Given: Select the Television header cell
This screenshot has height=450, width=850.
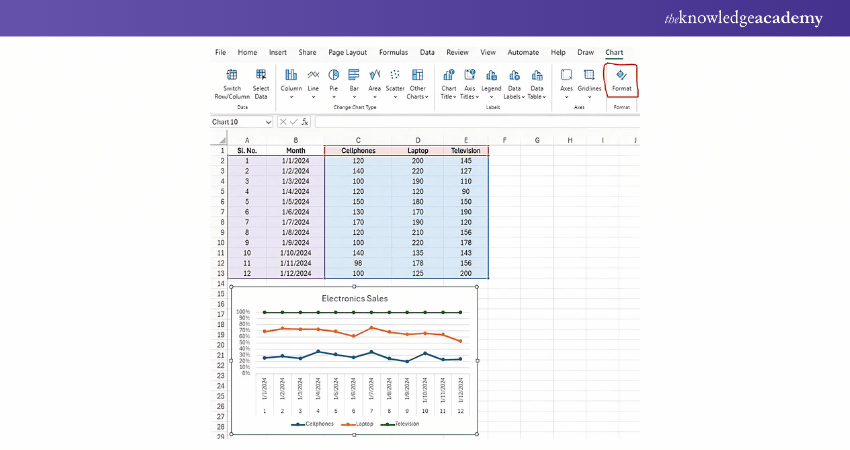Looking at the screenshot, I should 466,151.
